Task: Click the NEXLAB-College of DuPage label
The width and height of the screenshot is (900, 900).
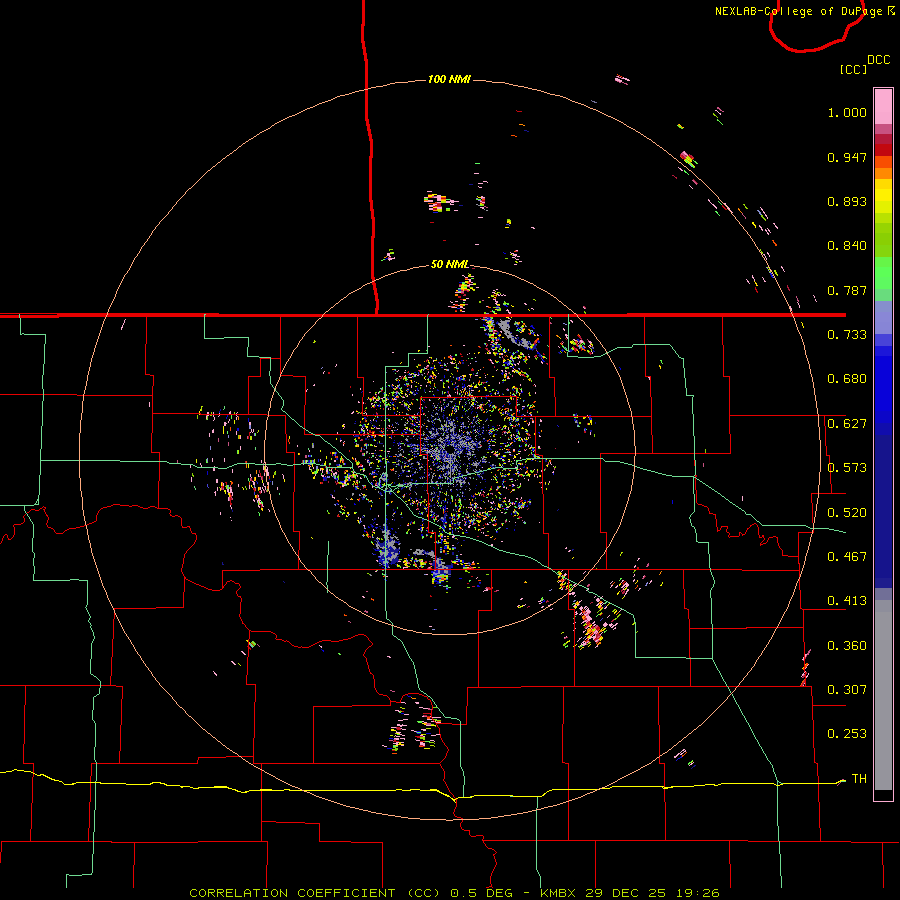Action: click(x=798, y=11)
